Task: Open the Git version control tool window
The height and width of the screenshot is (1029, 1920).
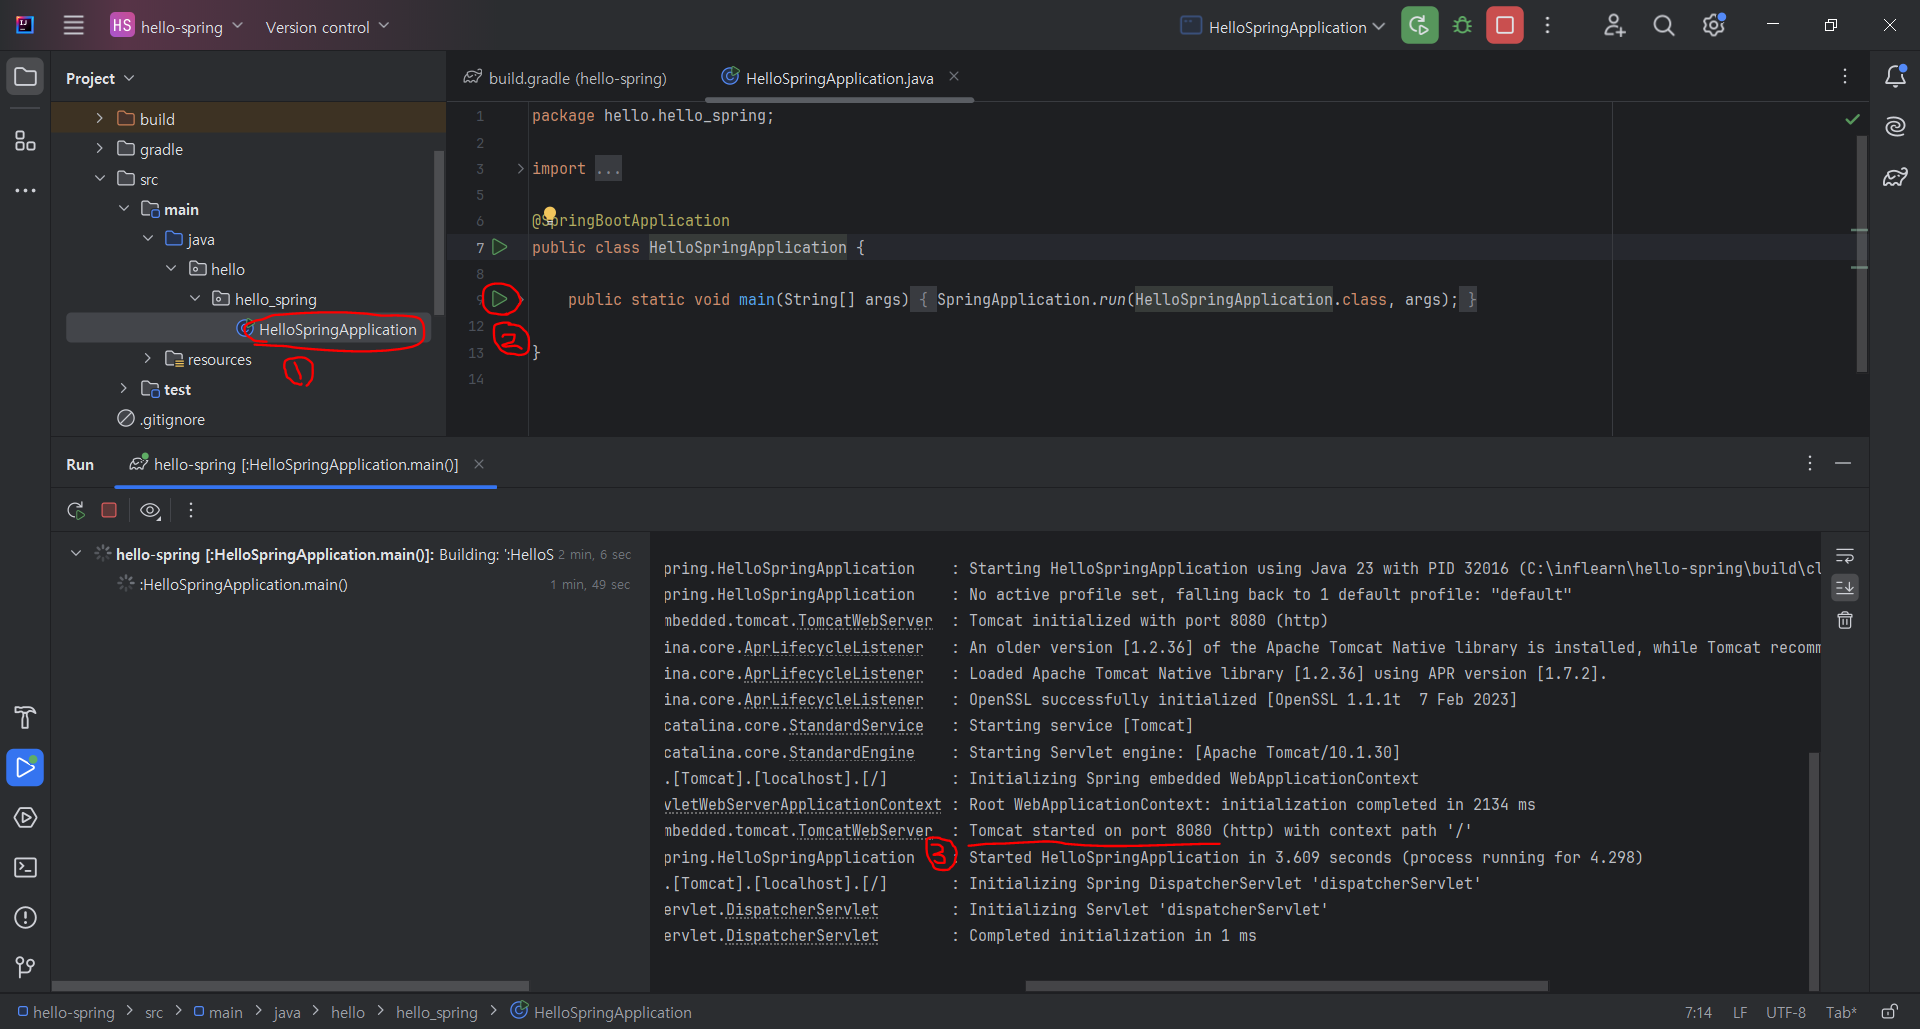Action: click(x=25, y=967)
